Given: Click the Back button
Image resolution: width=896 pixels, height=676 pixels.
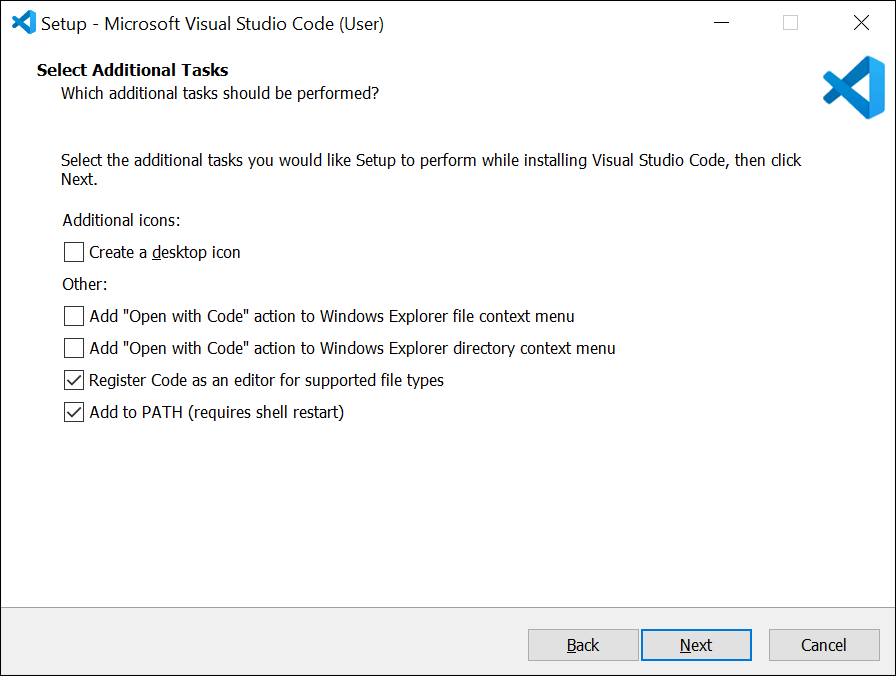Looking at the screenshot, I should point(583,645).
